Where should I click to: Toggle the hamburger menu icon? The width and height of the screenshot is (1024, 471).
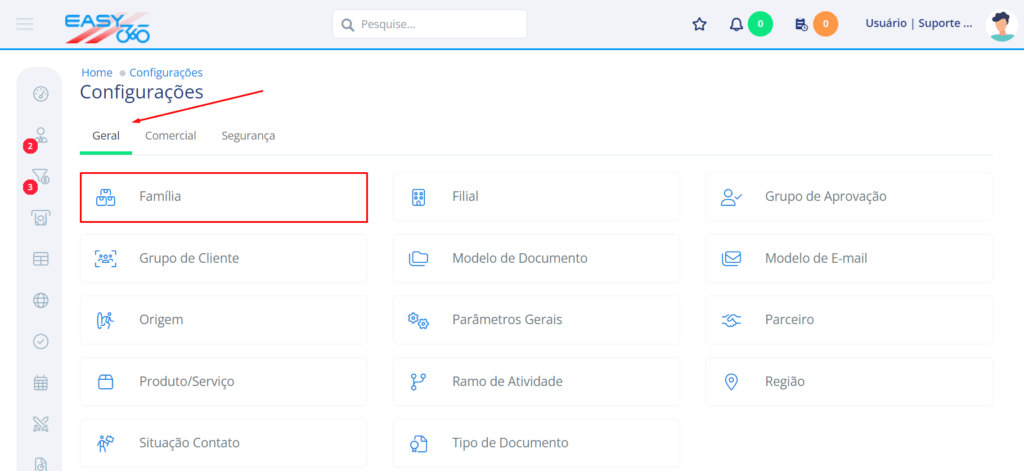(x=25, y=24)
